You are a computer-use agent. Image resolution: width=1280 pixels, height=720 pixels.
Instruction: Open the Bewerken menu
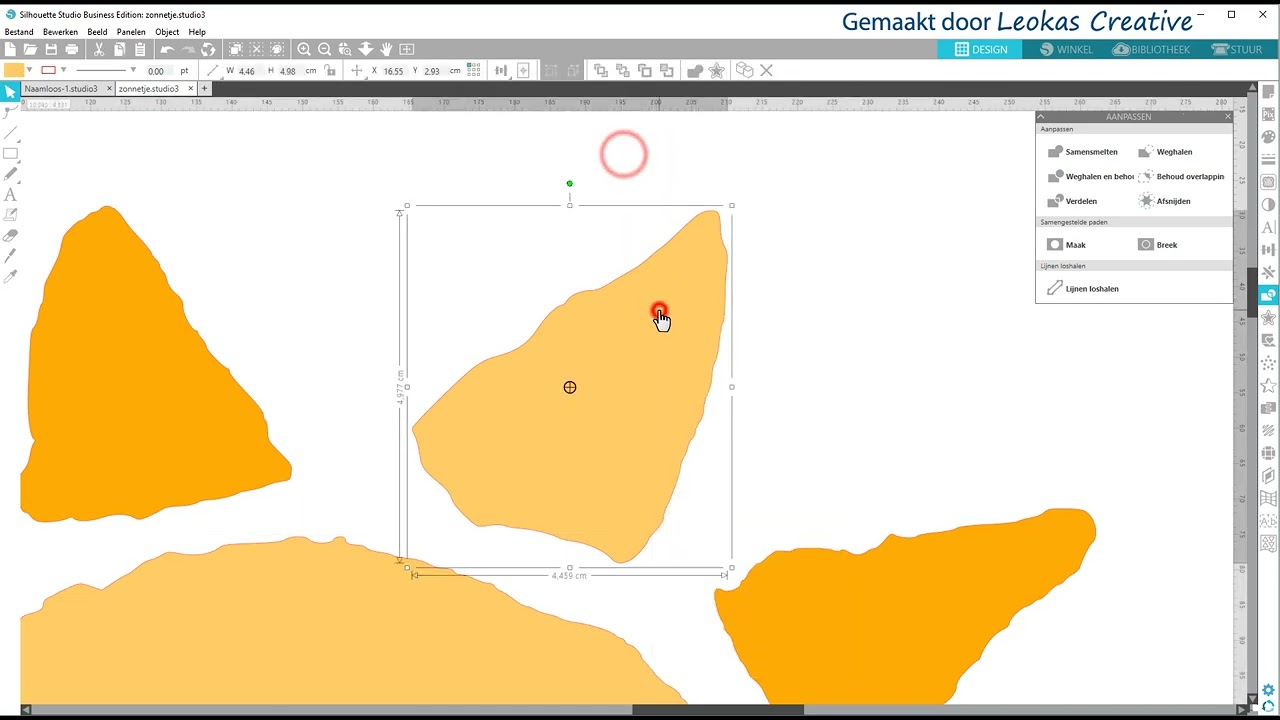60,32
